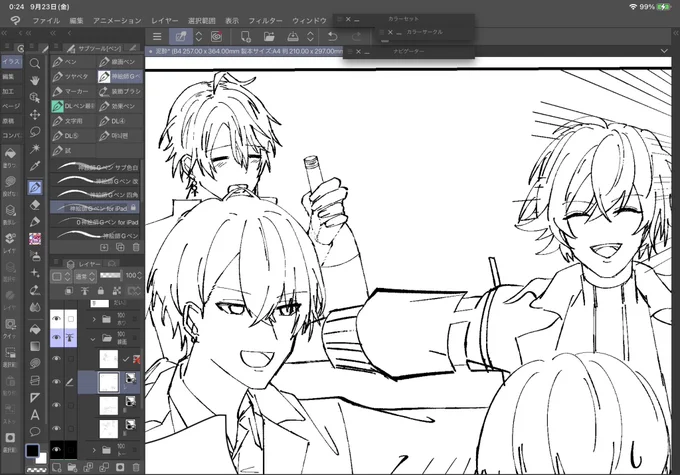
Task: Open the フィルター menu
Action: 265,20
